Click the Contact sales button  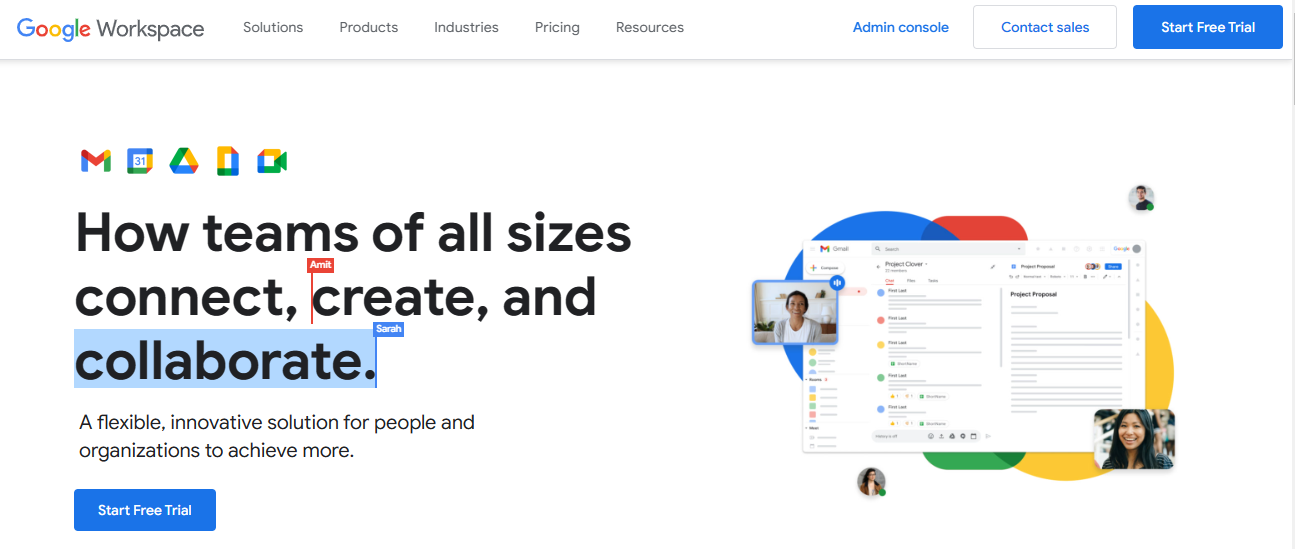pos(1045,27)
